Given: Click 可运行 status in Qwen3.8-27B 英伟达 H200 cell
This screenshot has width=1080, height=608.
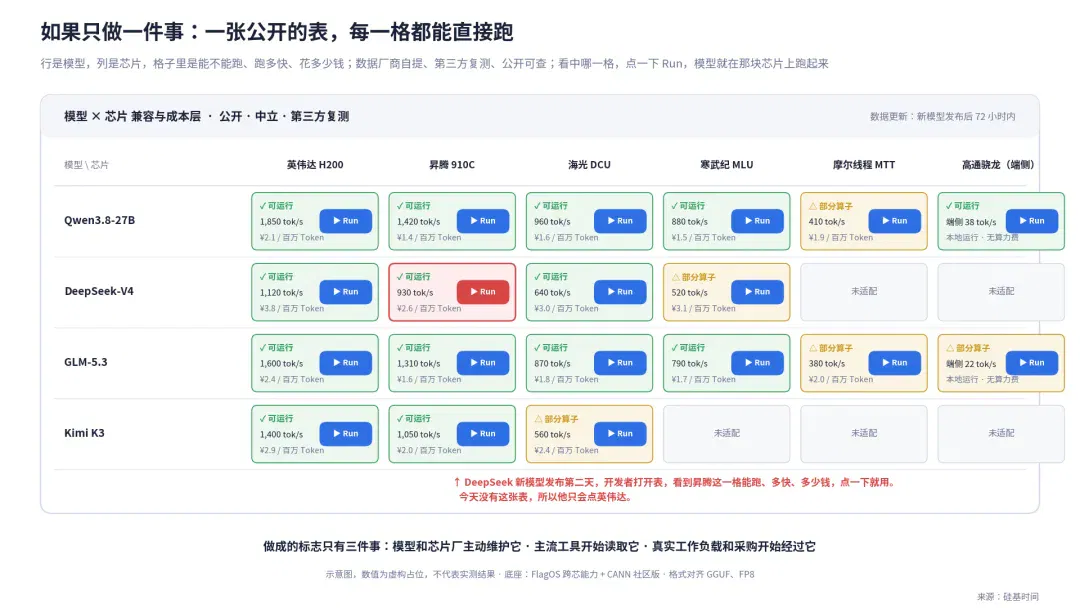Looking at the screenshot, I should click(x=276, y=206).
